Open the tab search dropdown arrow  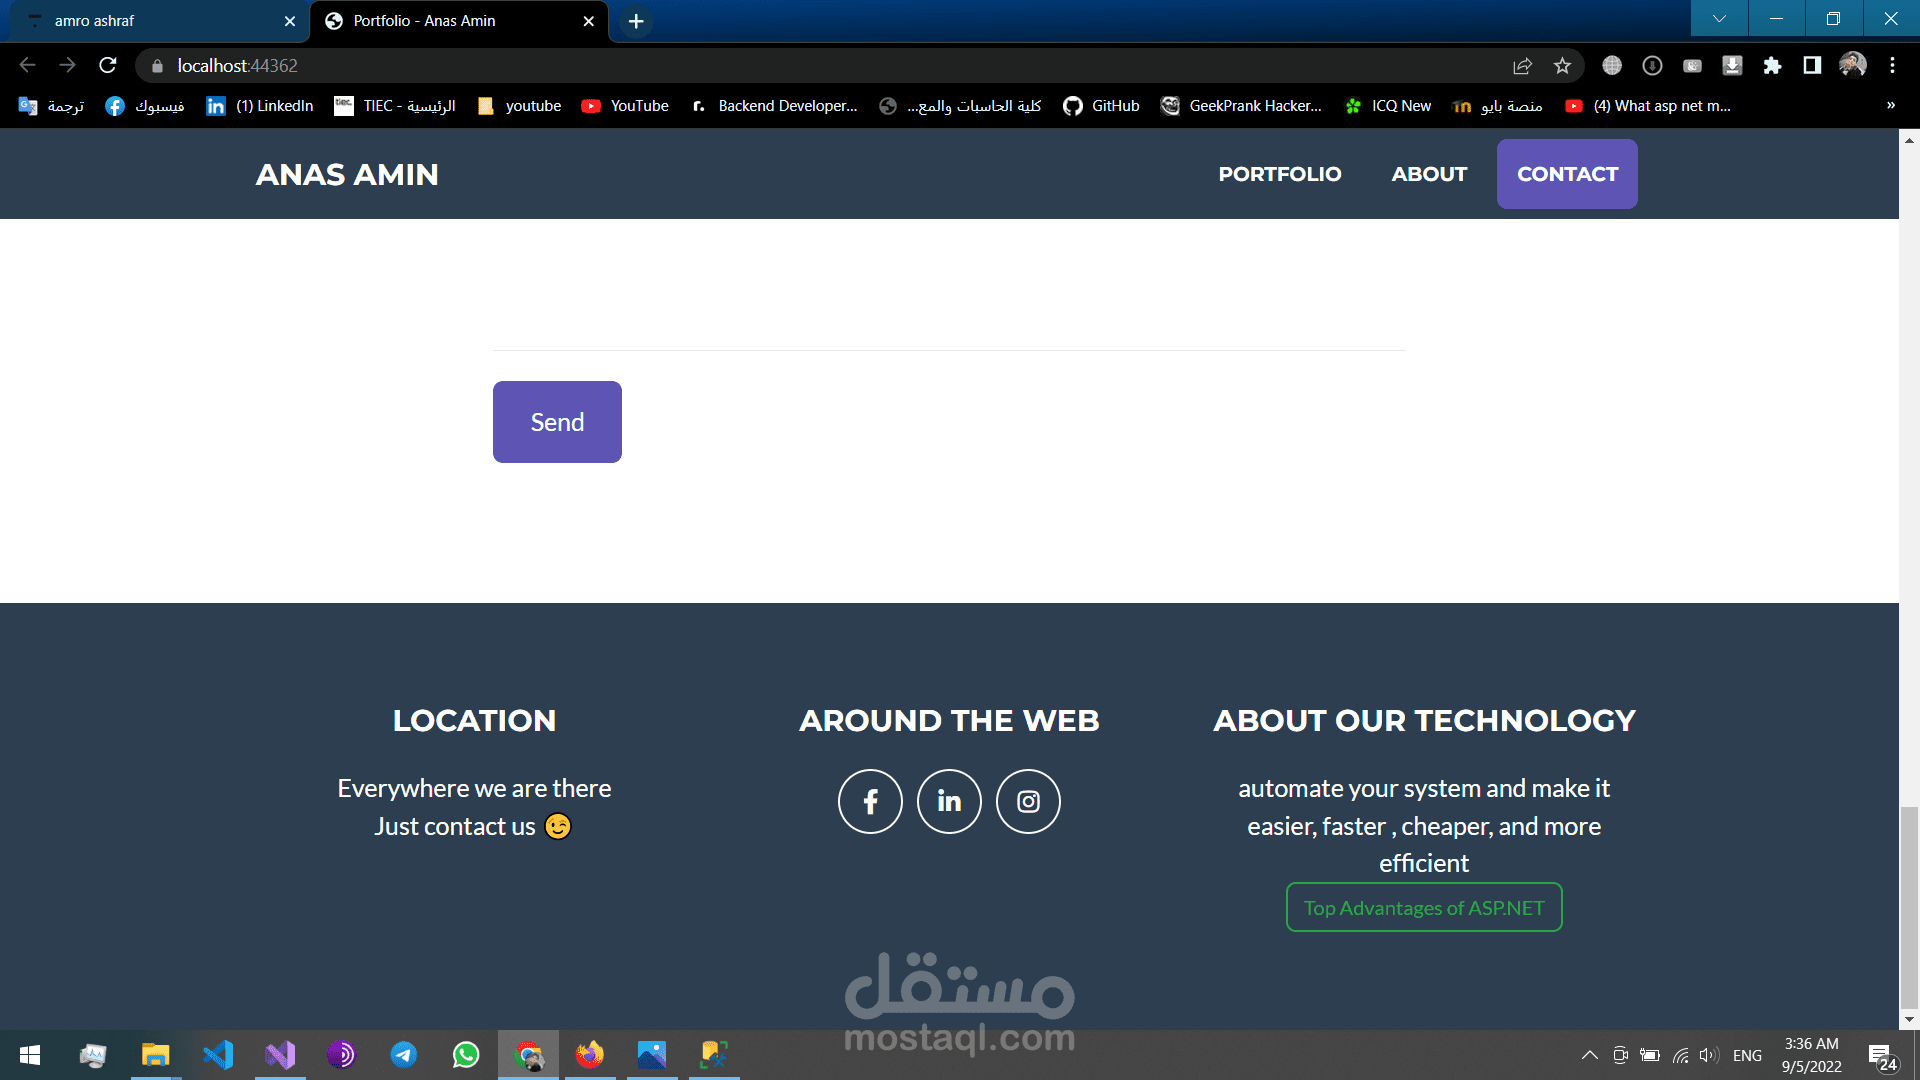coord(1719,19)
